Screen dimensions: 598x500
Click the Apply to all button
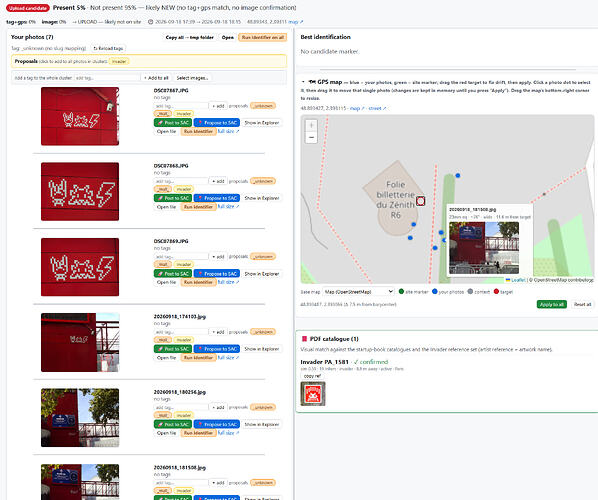click(x=551, y=304)
